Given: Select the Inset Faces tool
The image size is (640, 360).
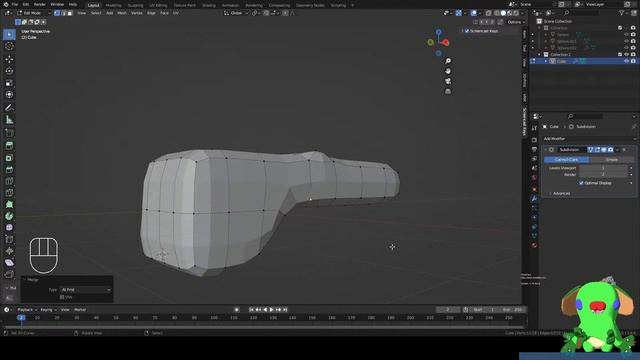Looking at the screenshot, I should [x=9, y=158].
